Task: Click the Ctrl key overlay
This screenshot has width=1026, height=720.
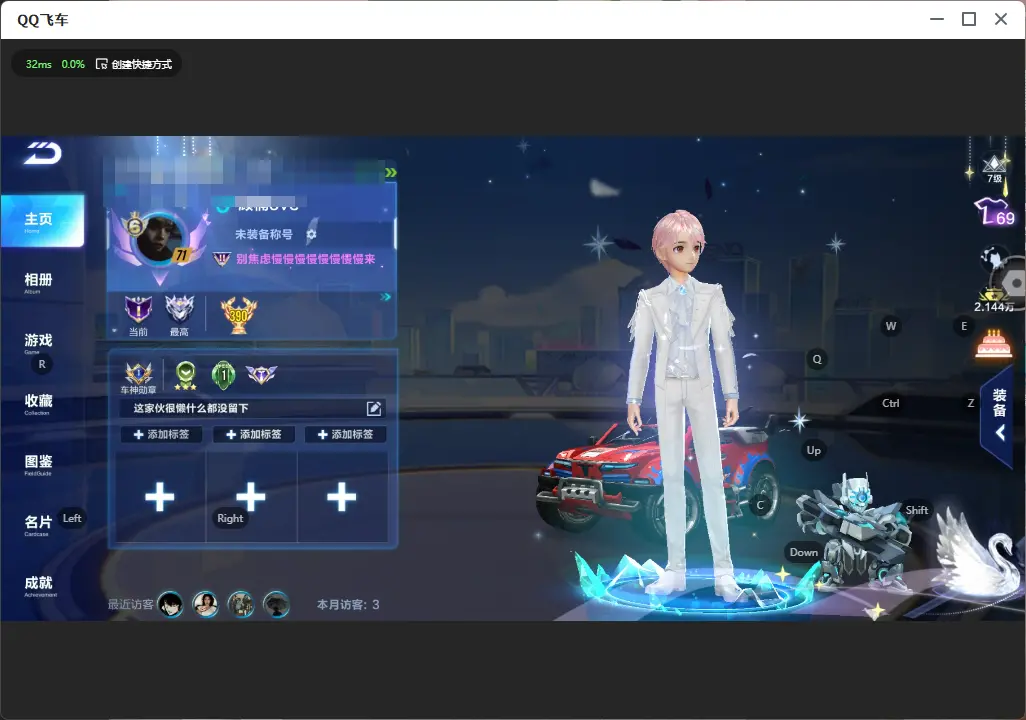Action: (891, 403)
